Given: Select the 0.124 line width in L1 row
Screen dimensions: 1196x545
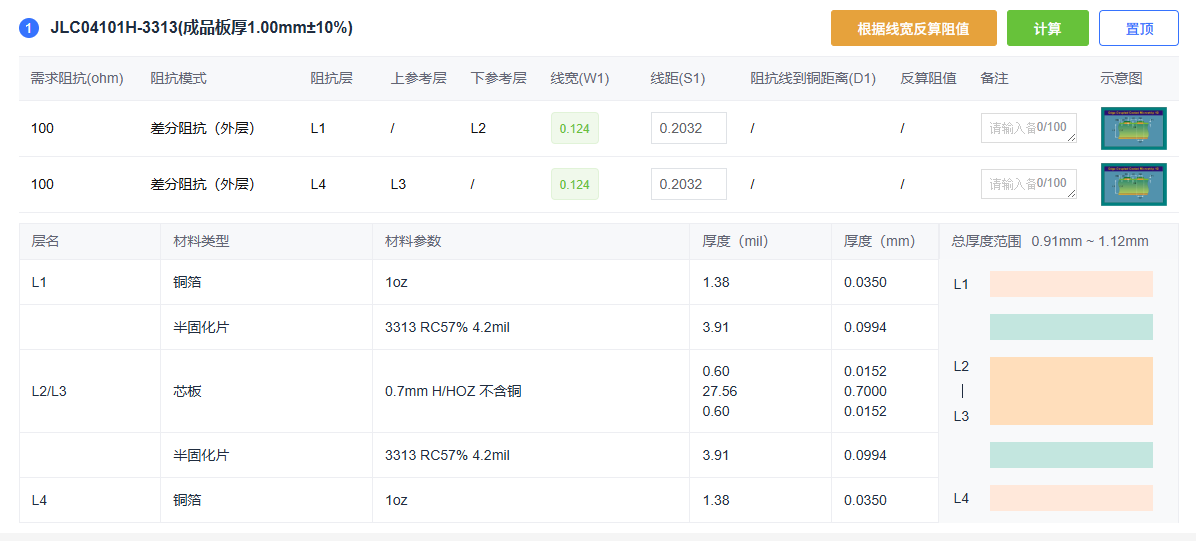Looking at the screenshot, I should pos(575,128).
